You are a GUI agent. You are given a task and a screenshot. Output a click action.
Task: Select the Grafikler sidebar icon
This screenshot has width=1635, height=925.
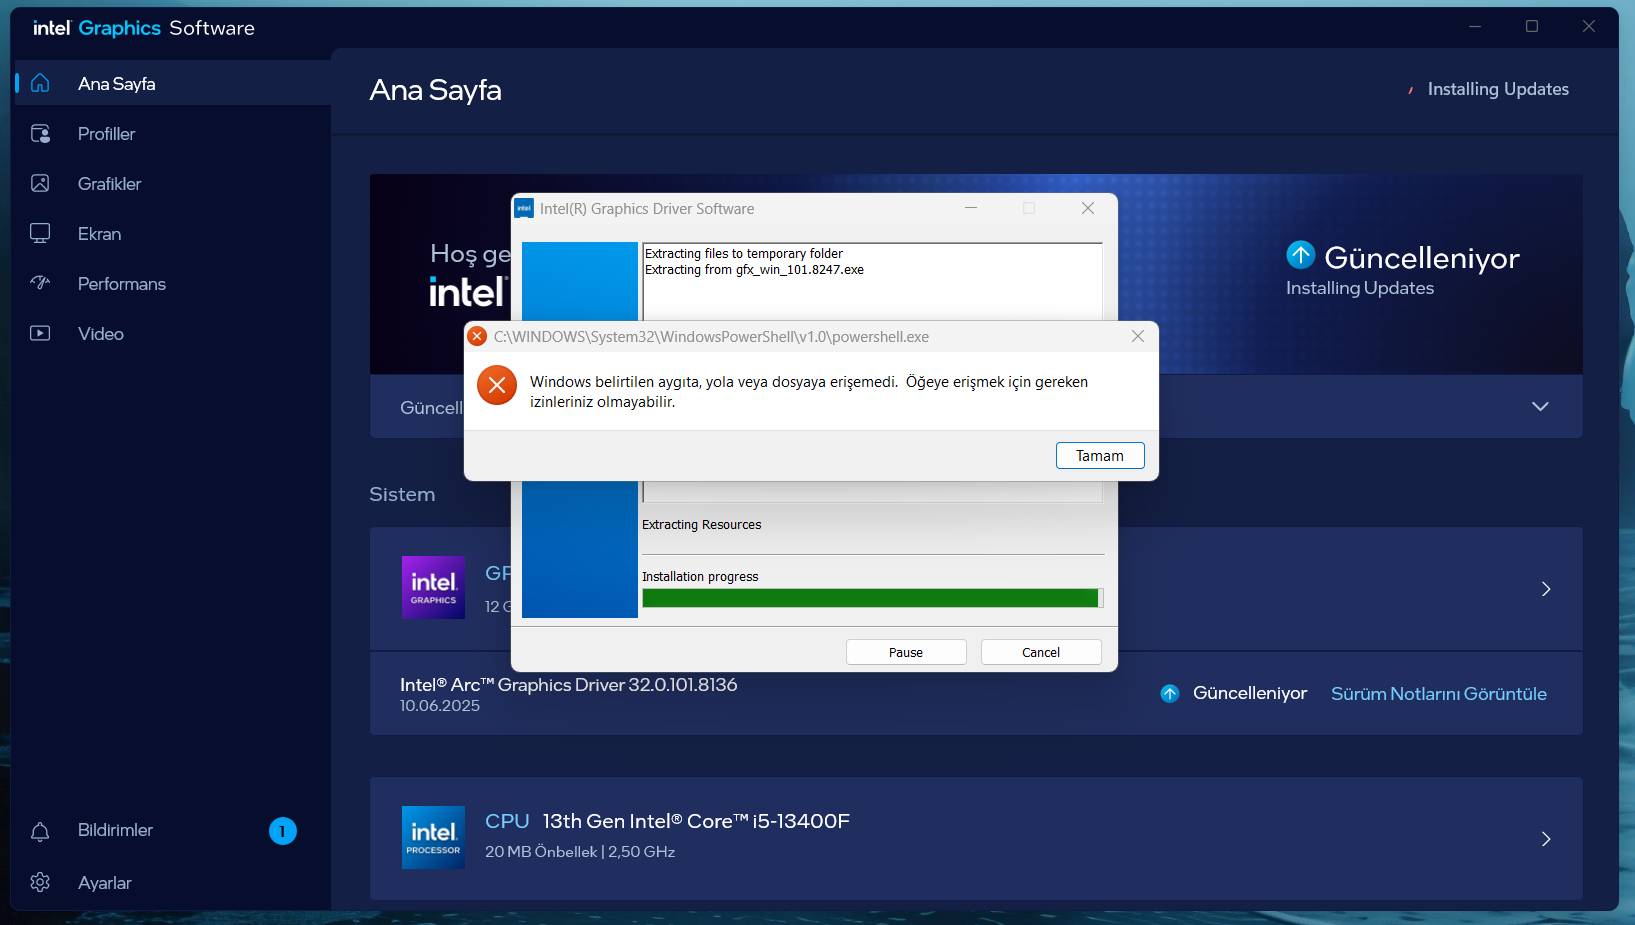(40, 183)
